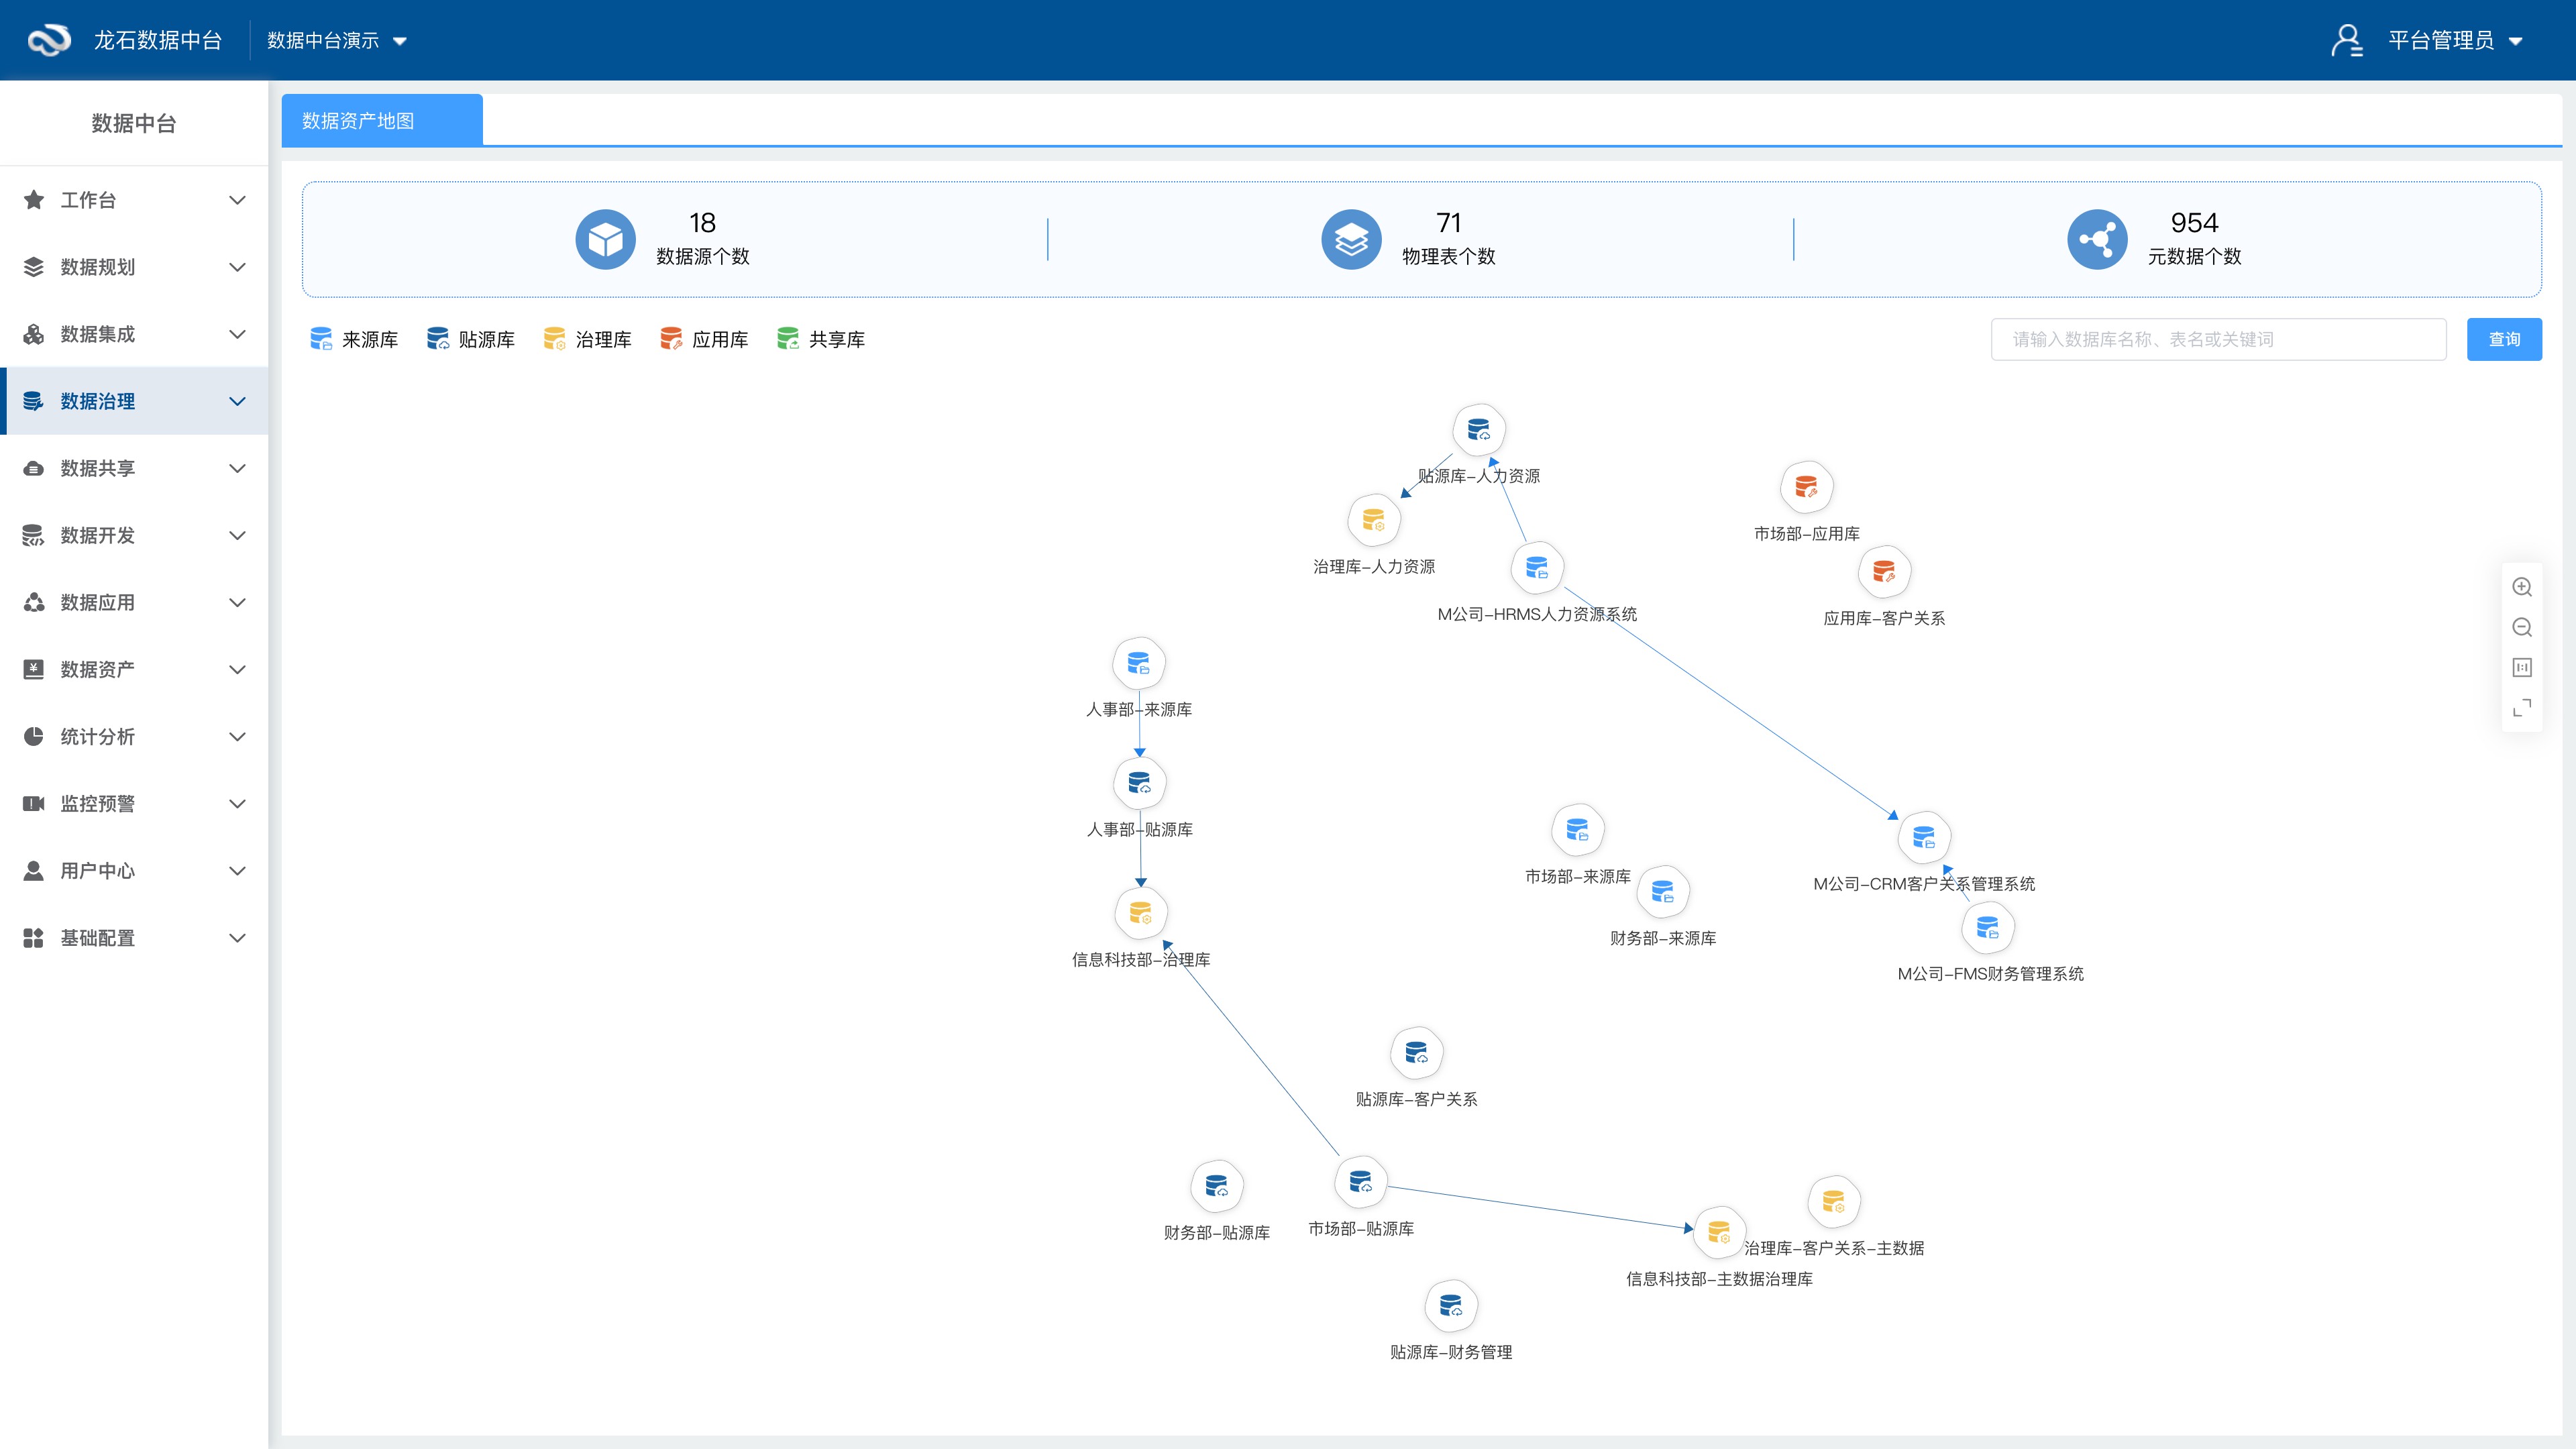
Task: Click the 治理库-人力资源 node icon
Action: point(1373,520)
